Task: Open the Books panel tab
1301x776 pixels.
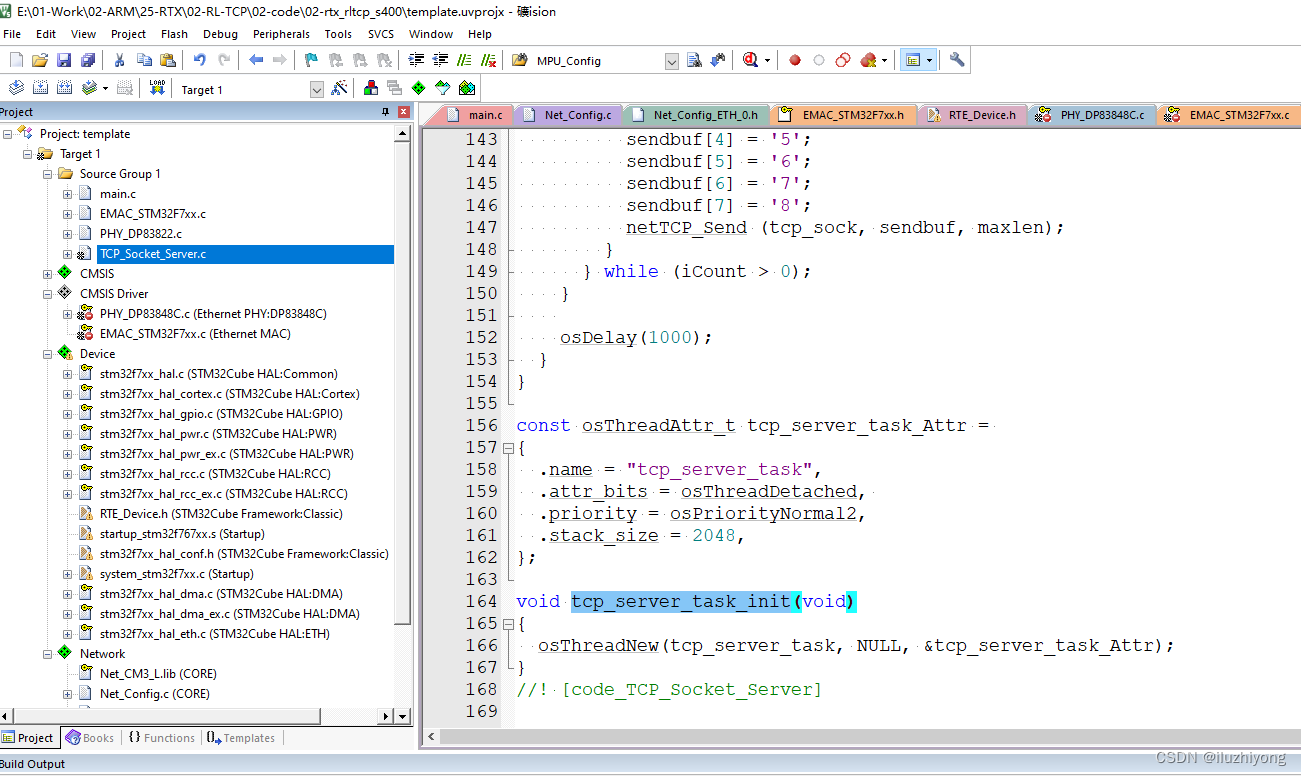Action: click(x=90, y=738)
